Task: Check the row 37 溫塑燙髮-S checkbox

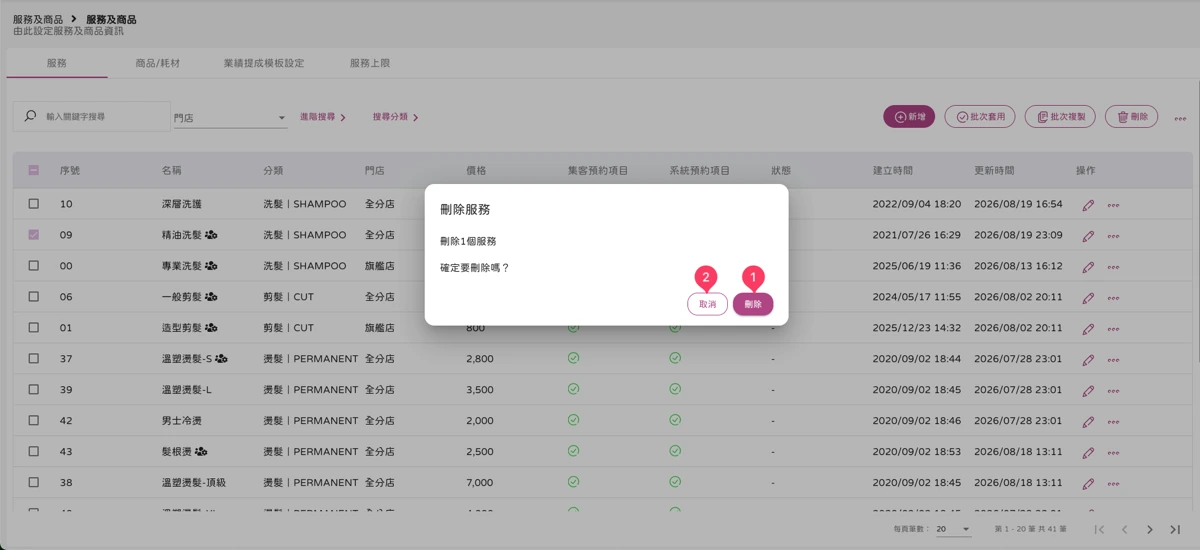Action: pyautogui.click(x=34, y=358)
